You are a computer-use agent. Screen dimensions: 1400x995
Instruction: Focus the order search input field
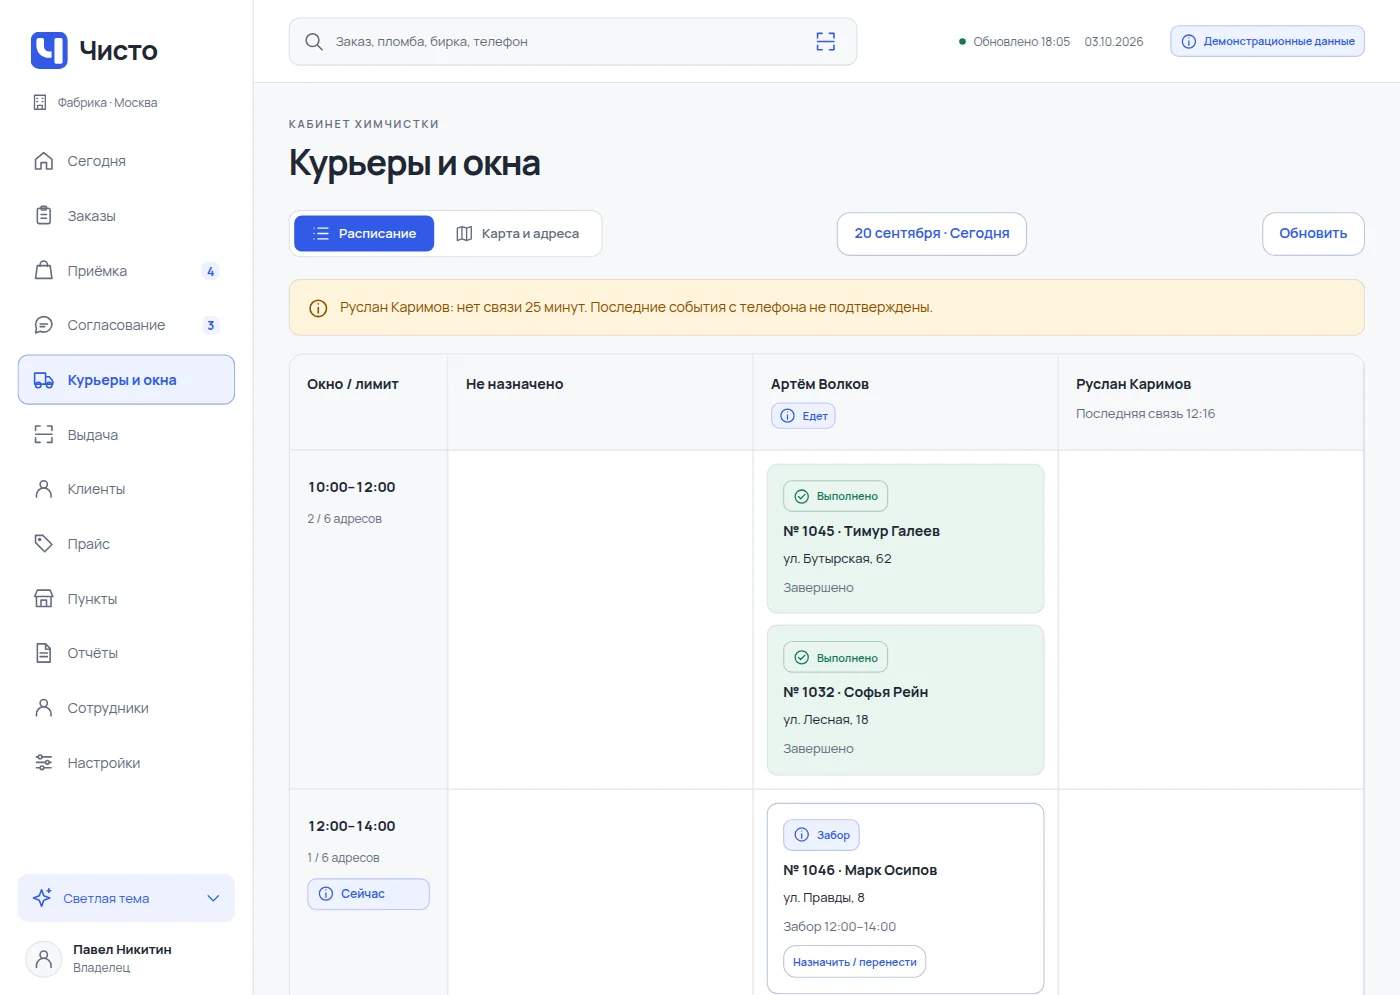[x=573, y=41]
